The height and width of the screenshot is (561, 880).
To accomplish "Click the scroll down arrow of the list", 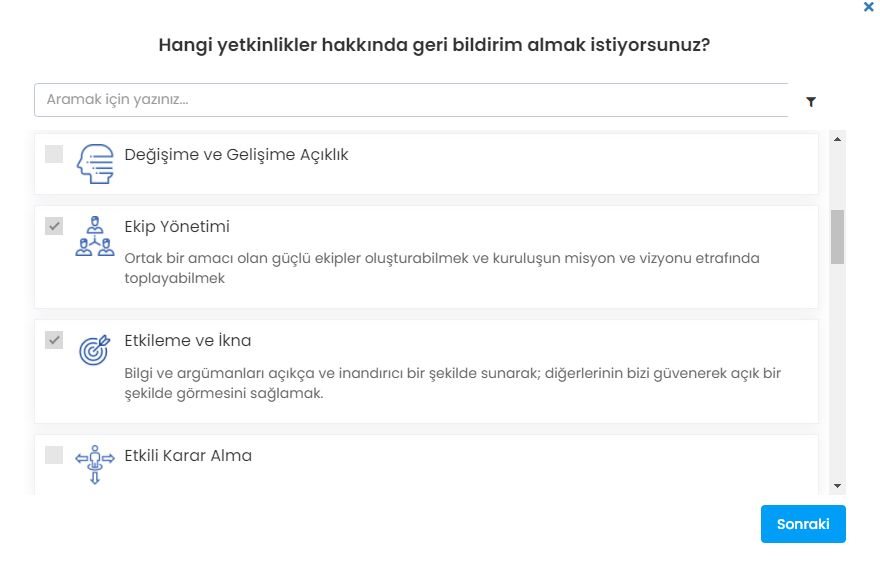I will point(837,486).
